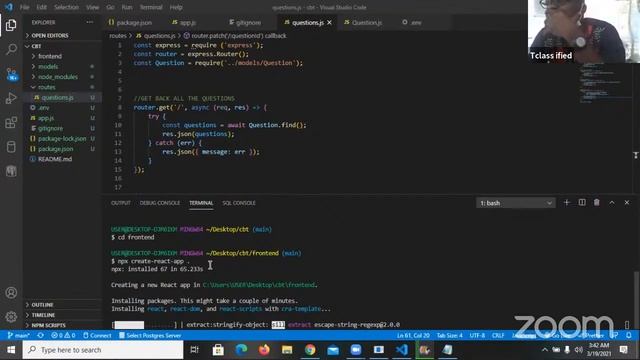Click the notifications bell in status bar
The height and width of the screenshot is (360, 640).
(629, 336)
